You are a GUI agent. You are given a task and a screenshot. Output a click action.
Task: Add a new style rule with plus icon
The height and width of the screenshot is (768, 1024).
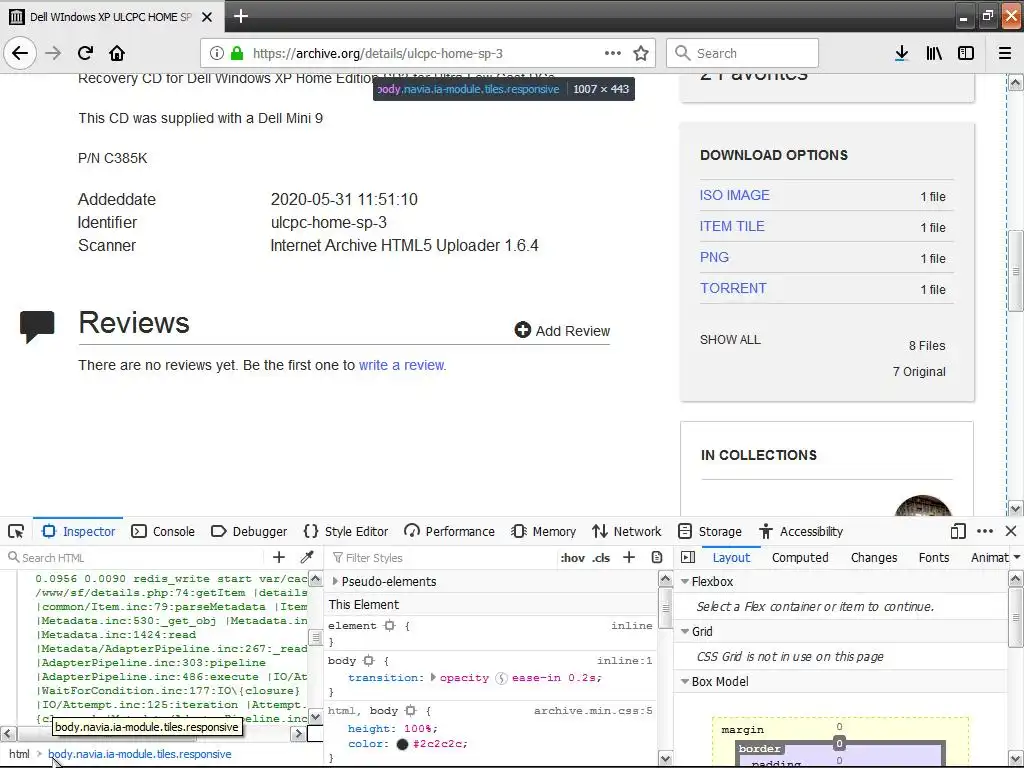pyautogui.click(x=629, y=557)
